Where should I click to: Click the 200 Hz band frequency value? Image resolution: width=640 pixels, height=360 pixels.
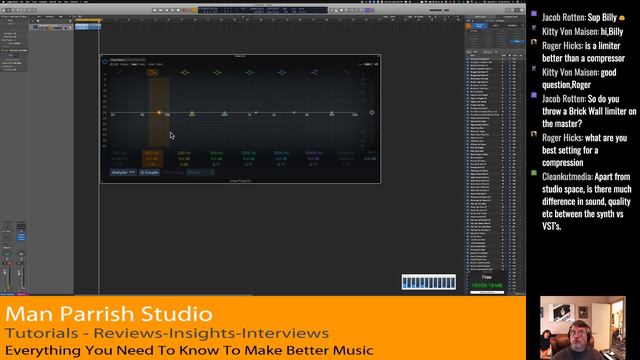point(184,153)
